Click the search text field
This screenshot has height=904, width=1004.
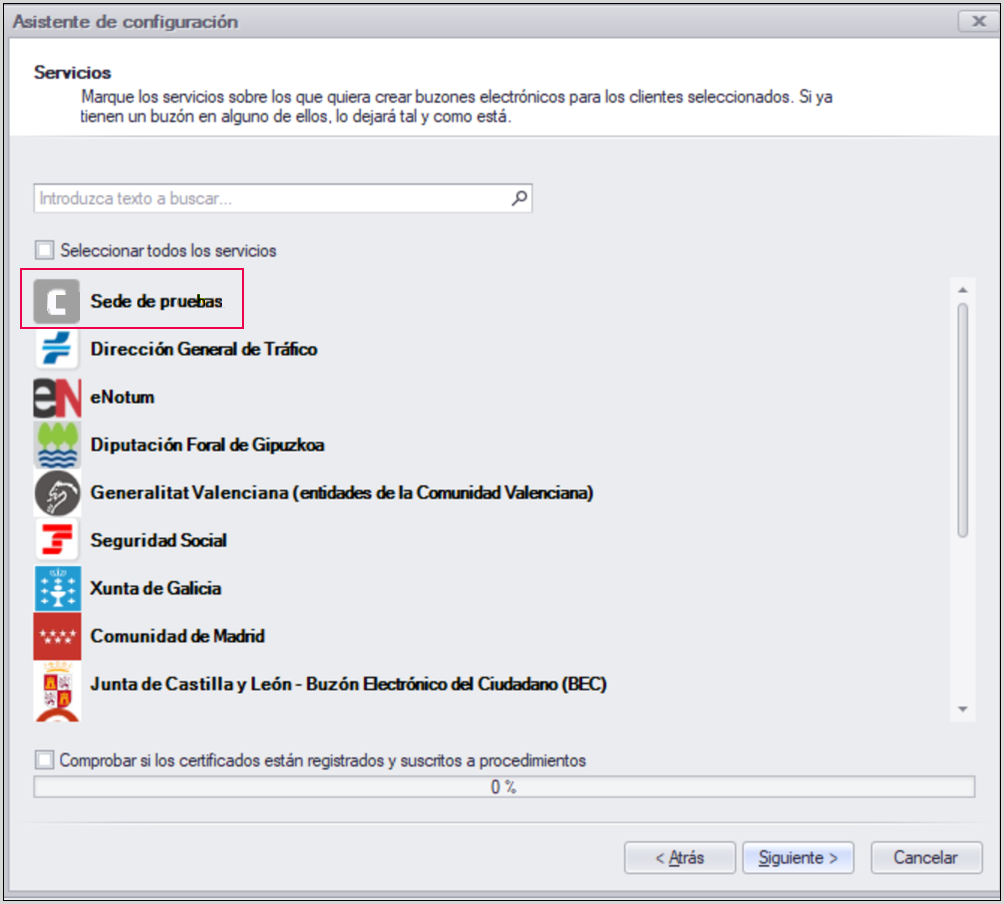click(282, 198)
